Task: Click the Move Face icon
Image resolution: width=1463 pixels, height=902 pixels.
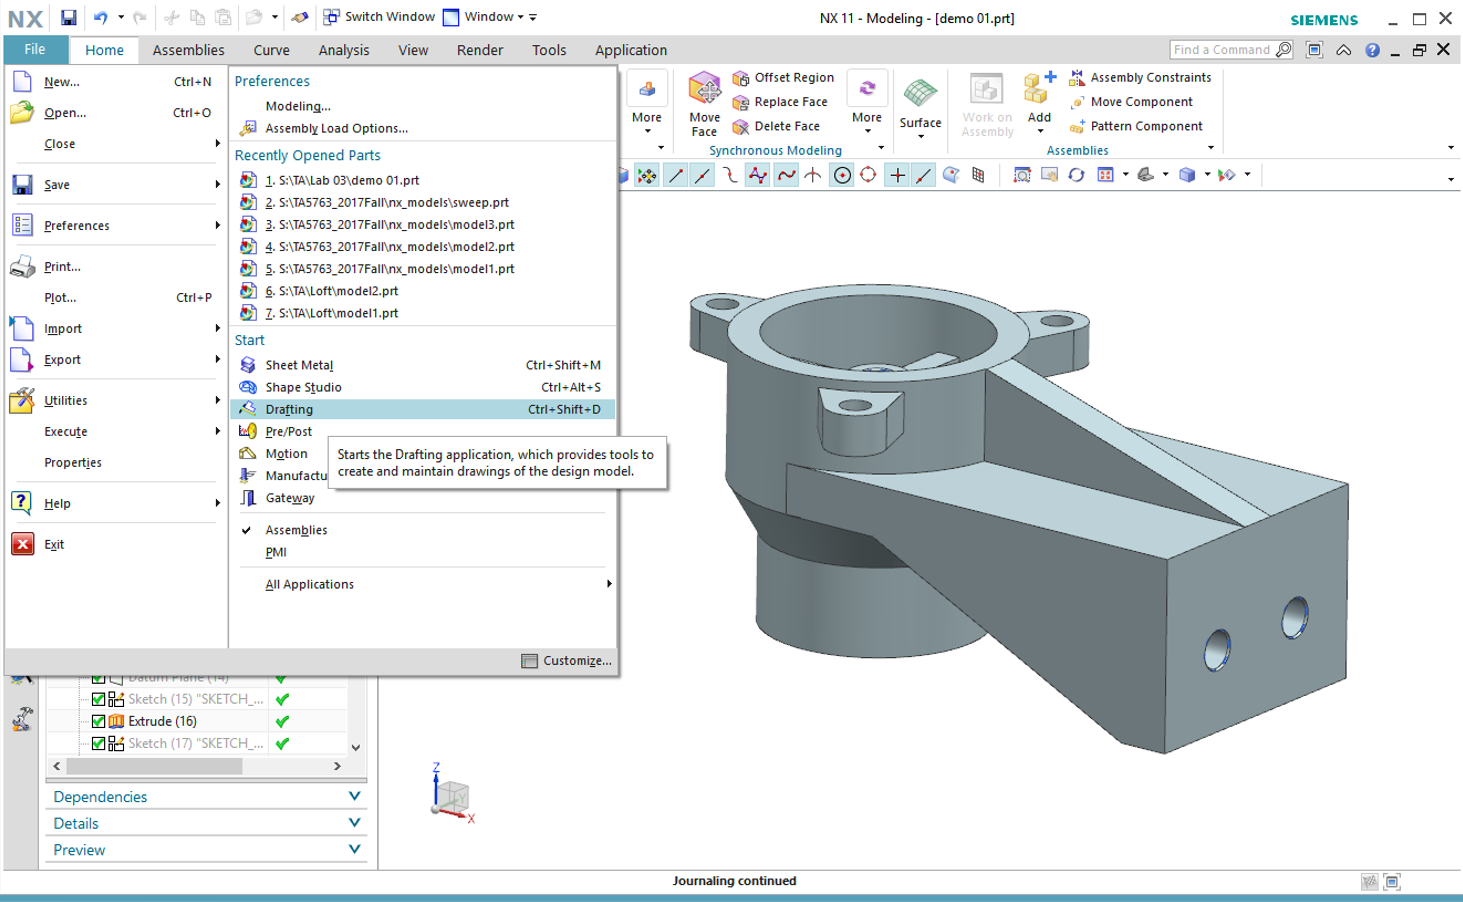Action: point(704,102)
